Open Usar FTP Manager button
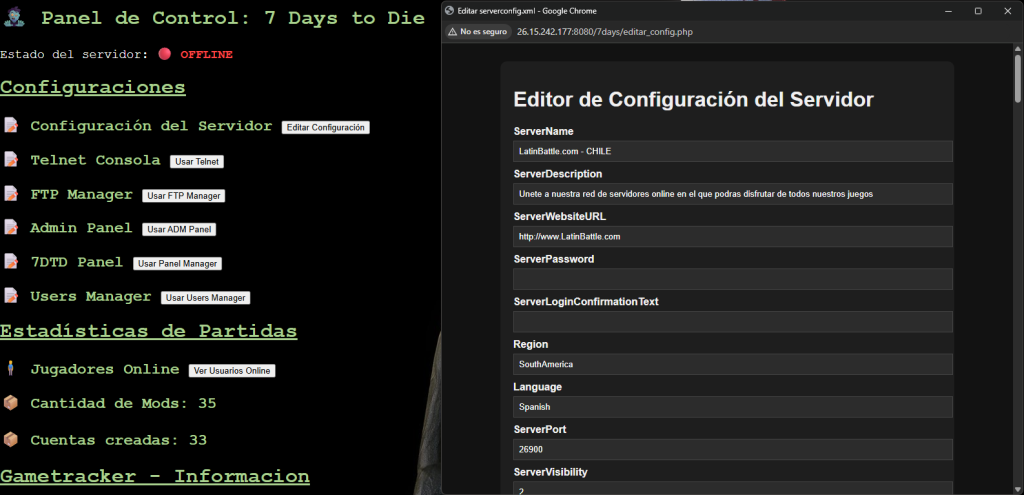 coord(184,195)
